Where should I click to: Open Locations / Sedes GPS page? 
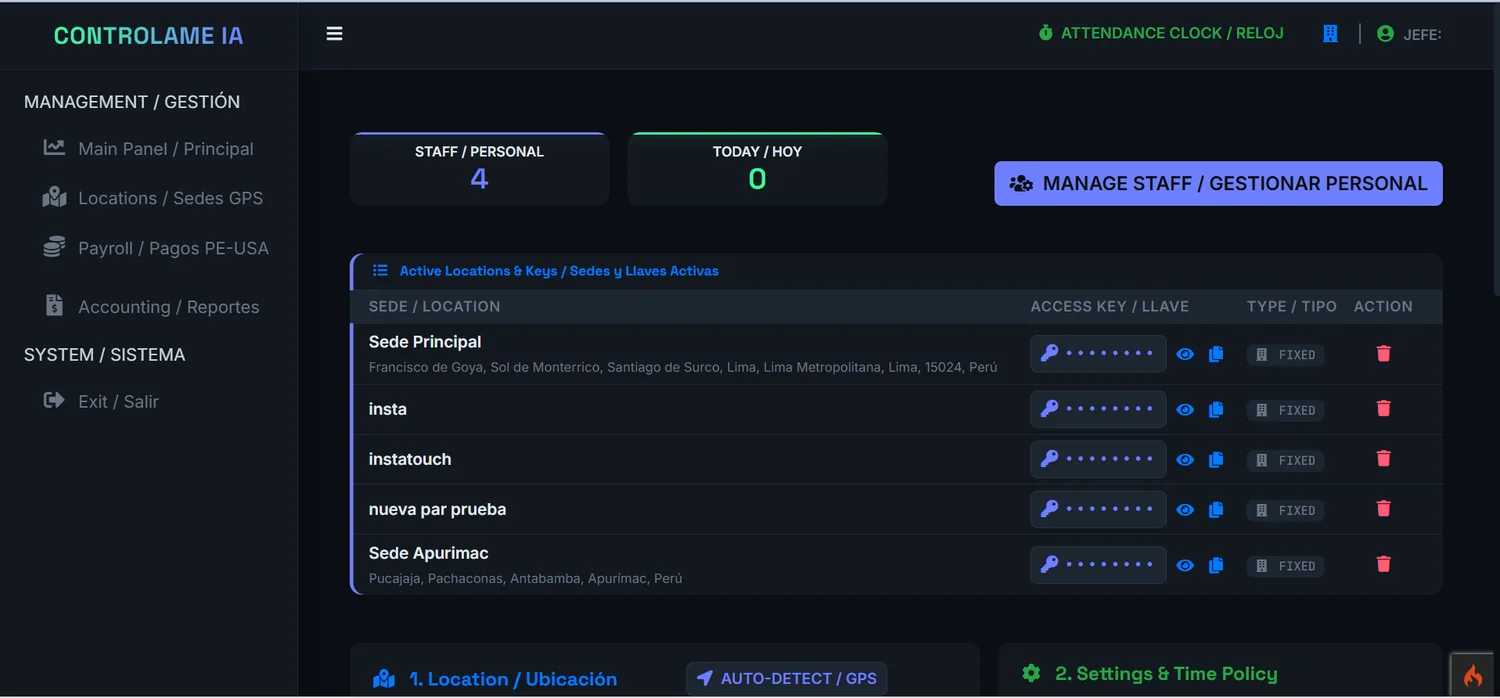[x=152, y=198]
